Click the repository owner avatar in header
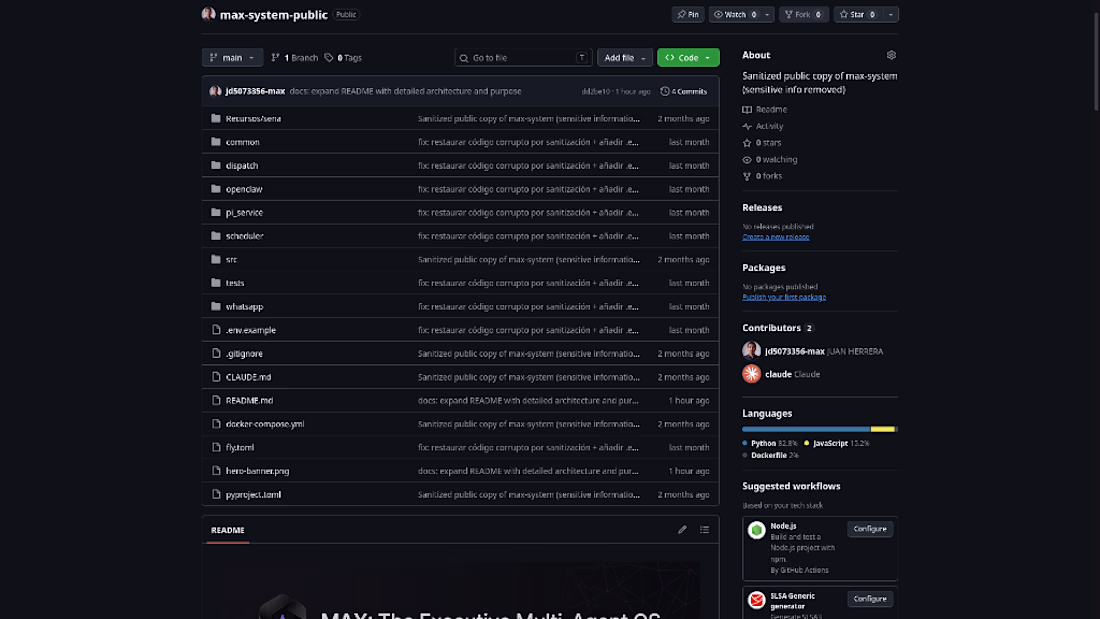This screenshot has width=1100, height=619. click(x=208, y=14)
